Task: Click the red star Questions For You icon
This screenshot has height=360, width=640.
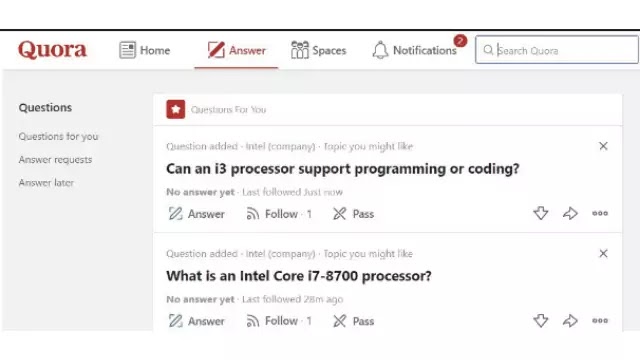Action: tap(176, 109)
